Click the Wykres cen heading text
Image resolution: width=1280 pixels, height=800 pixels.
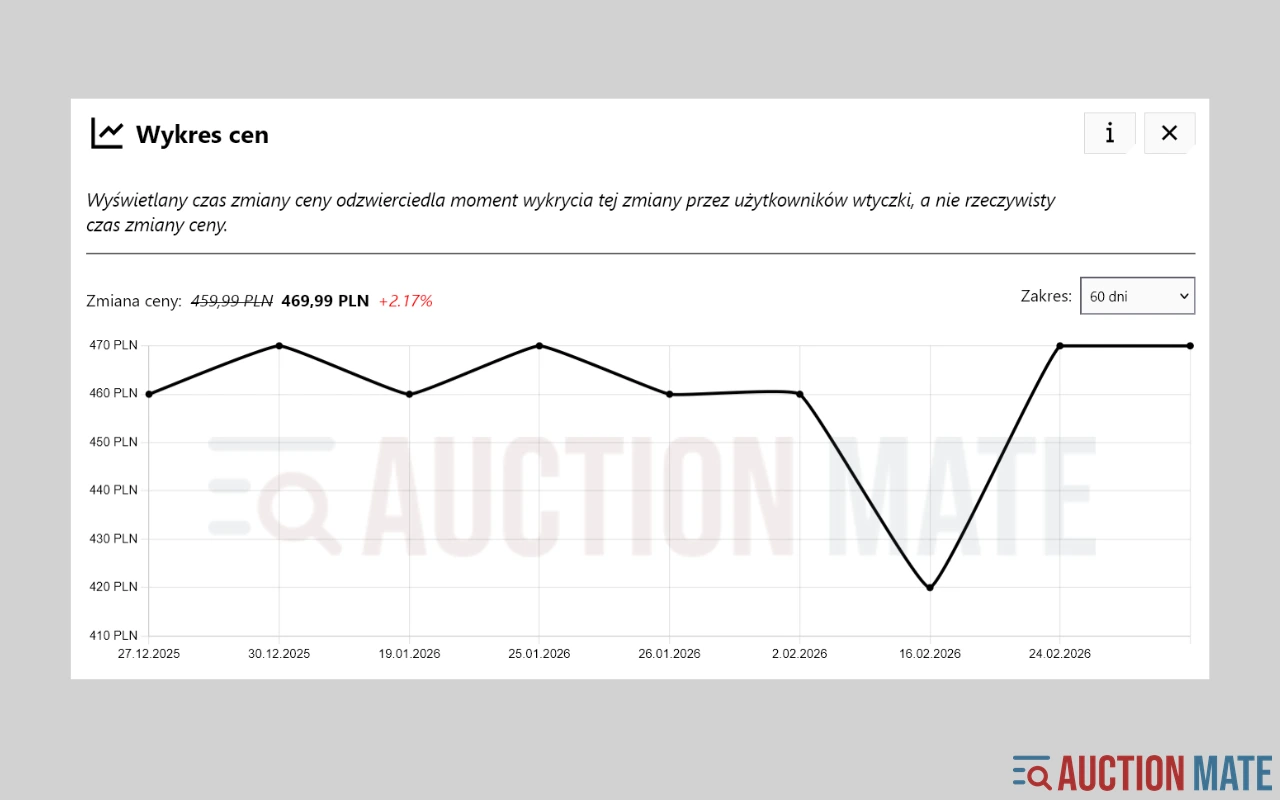(202, 135)
